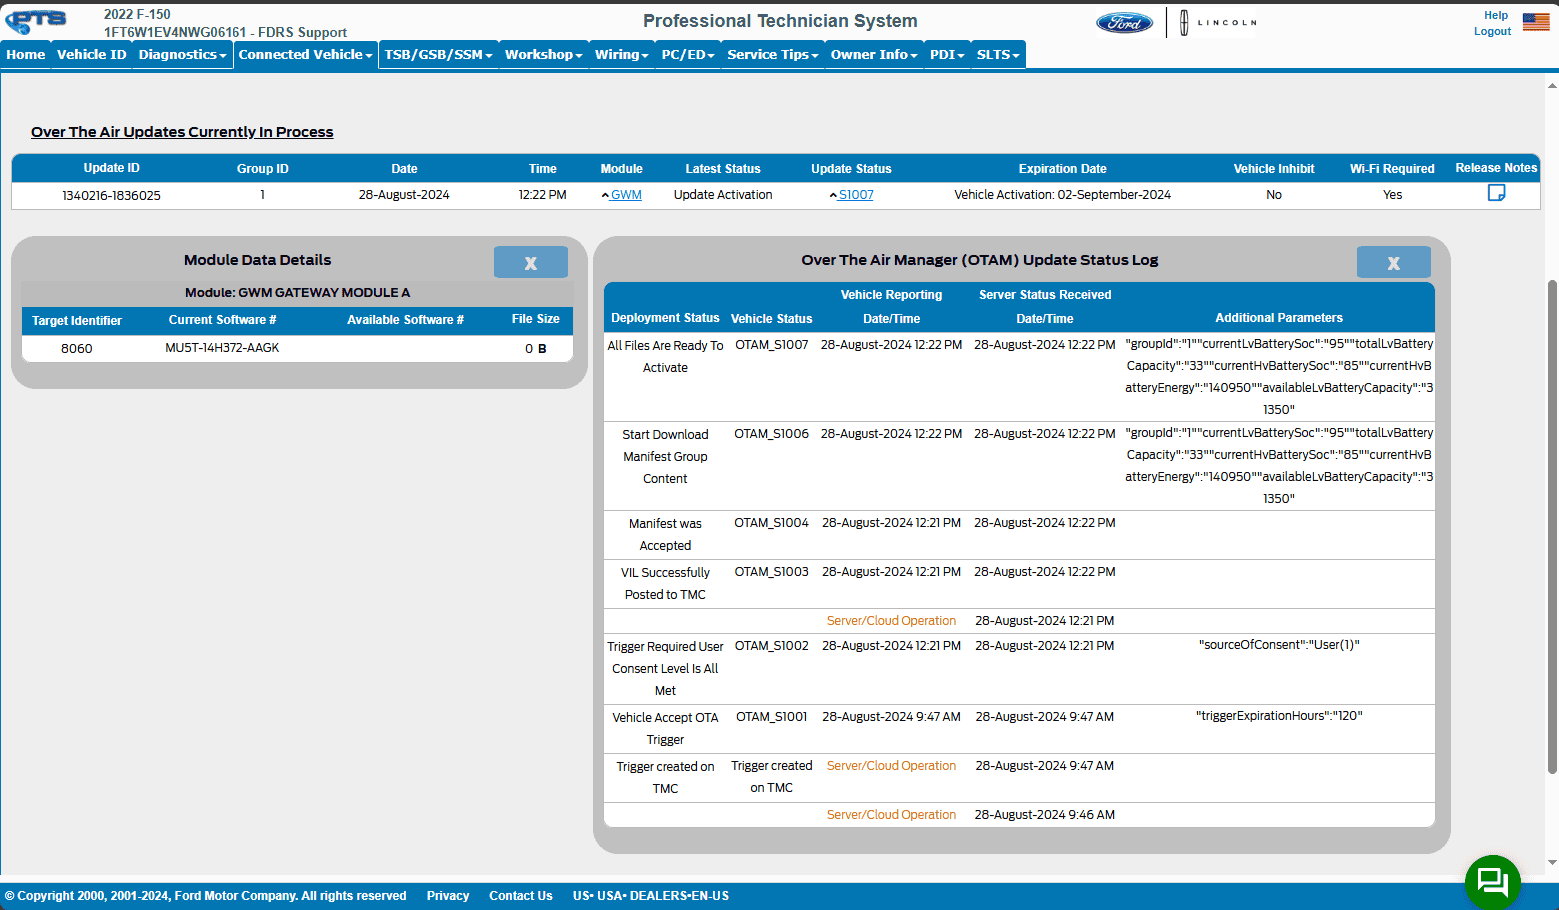1559x910 pixels.
Task: Open the Connected Vehicle dropdown menu
Action: (x=305, y=55)
